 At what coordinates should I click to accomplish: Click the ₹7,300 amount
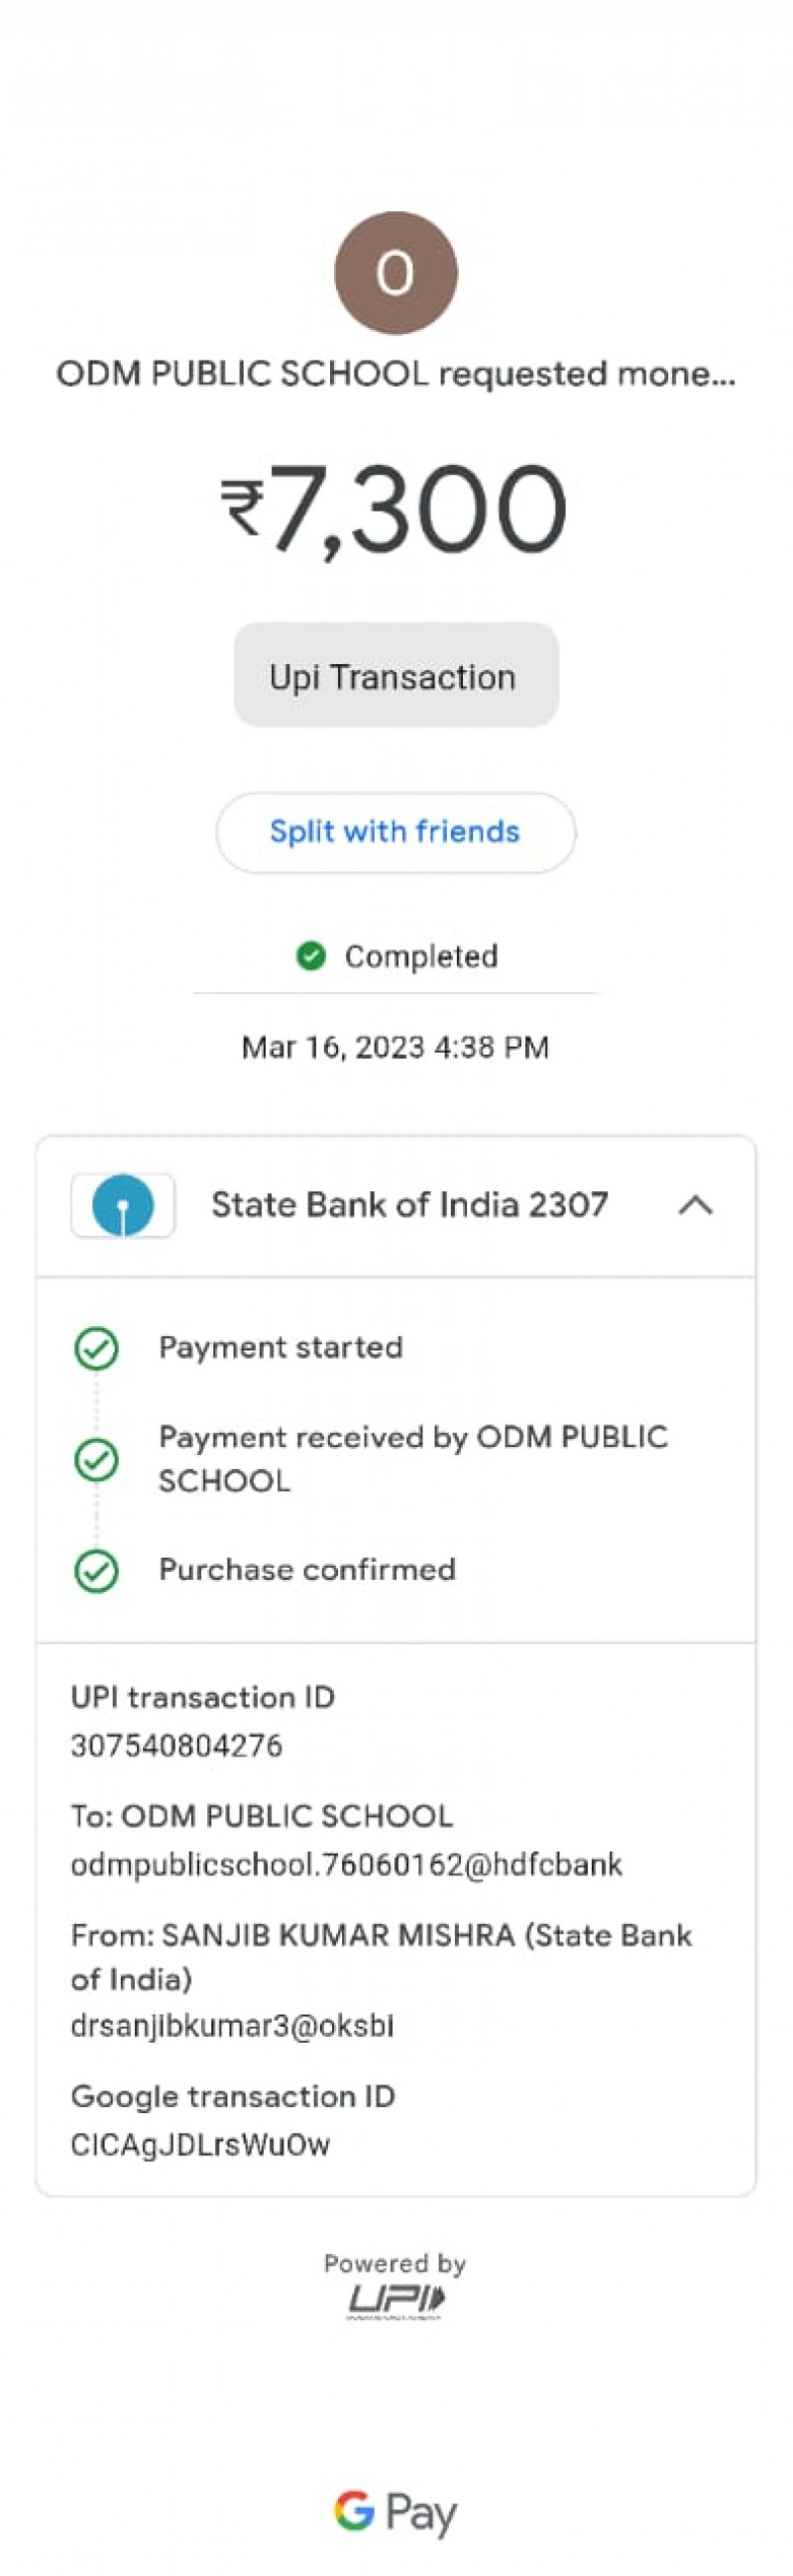click(395, 508)
